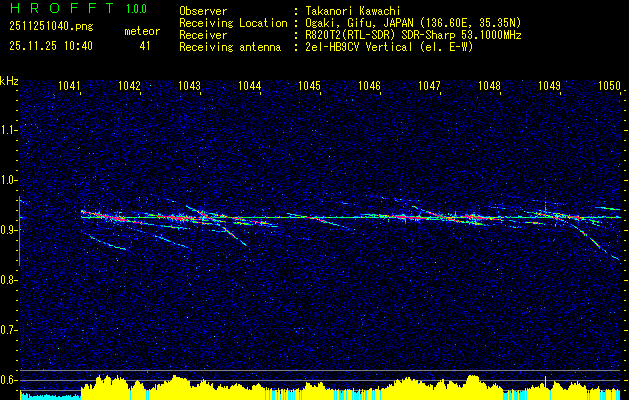629x400 pixels.
Task: Click receiver text R820T2(RTL-SDR) SDR-Sharp 53.1000MHz
Action: (413, 35)
